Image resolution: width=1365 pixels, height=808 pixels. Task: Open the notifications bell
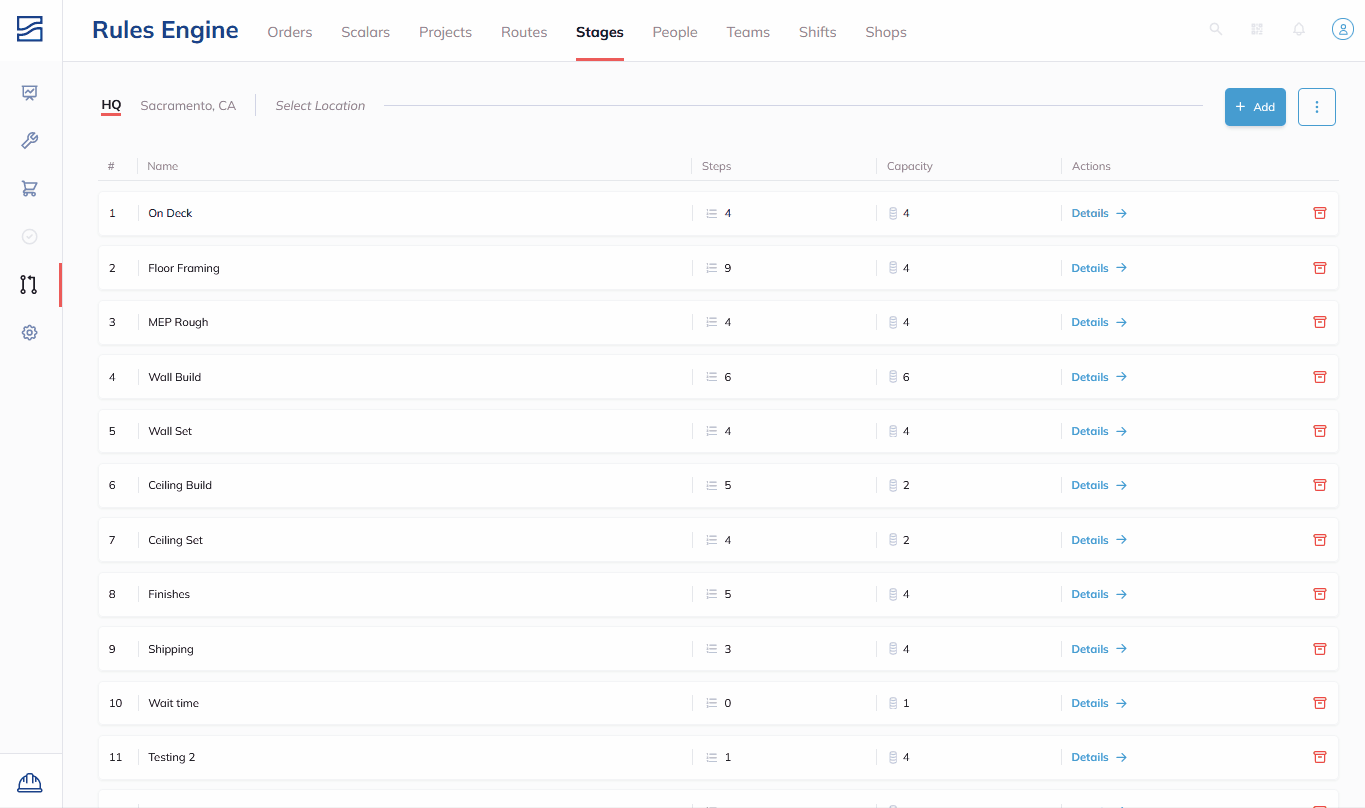click(1299, 30)
